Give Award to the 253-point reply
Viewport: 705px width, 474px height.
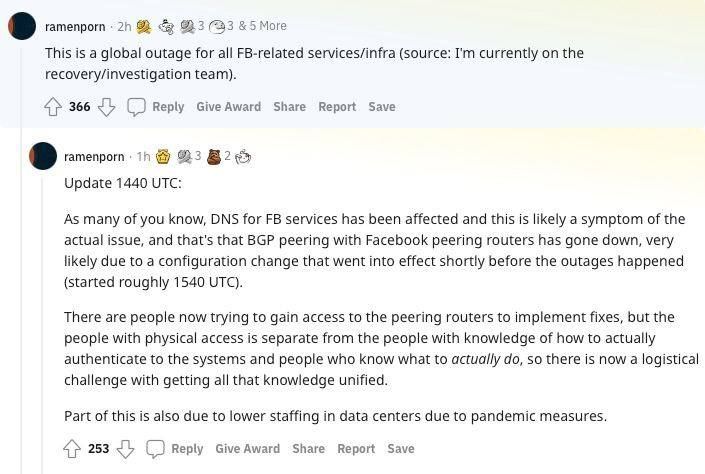(x=247, y=449)
